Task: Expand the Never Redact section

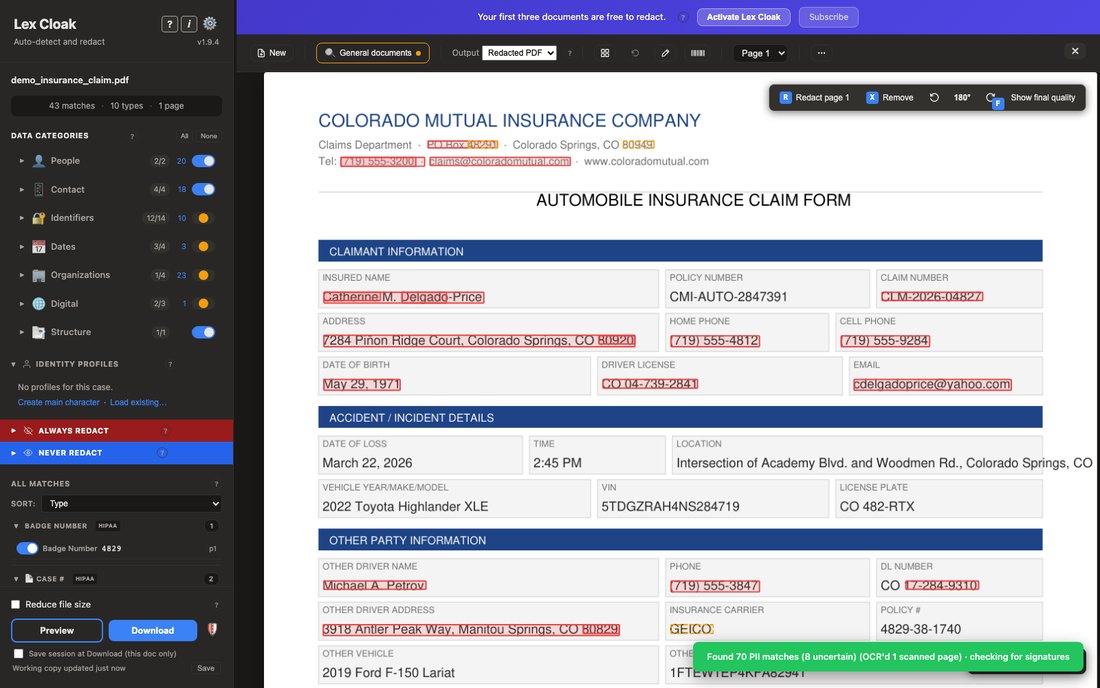Action: 13,453
